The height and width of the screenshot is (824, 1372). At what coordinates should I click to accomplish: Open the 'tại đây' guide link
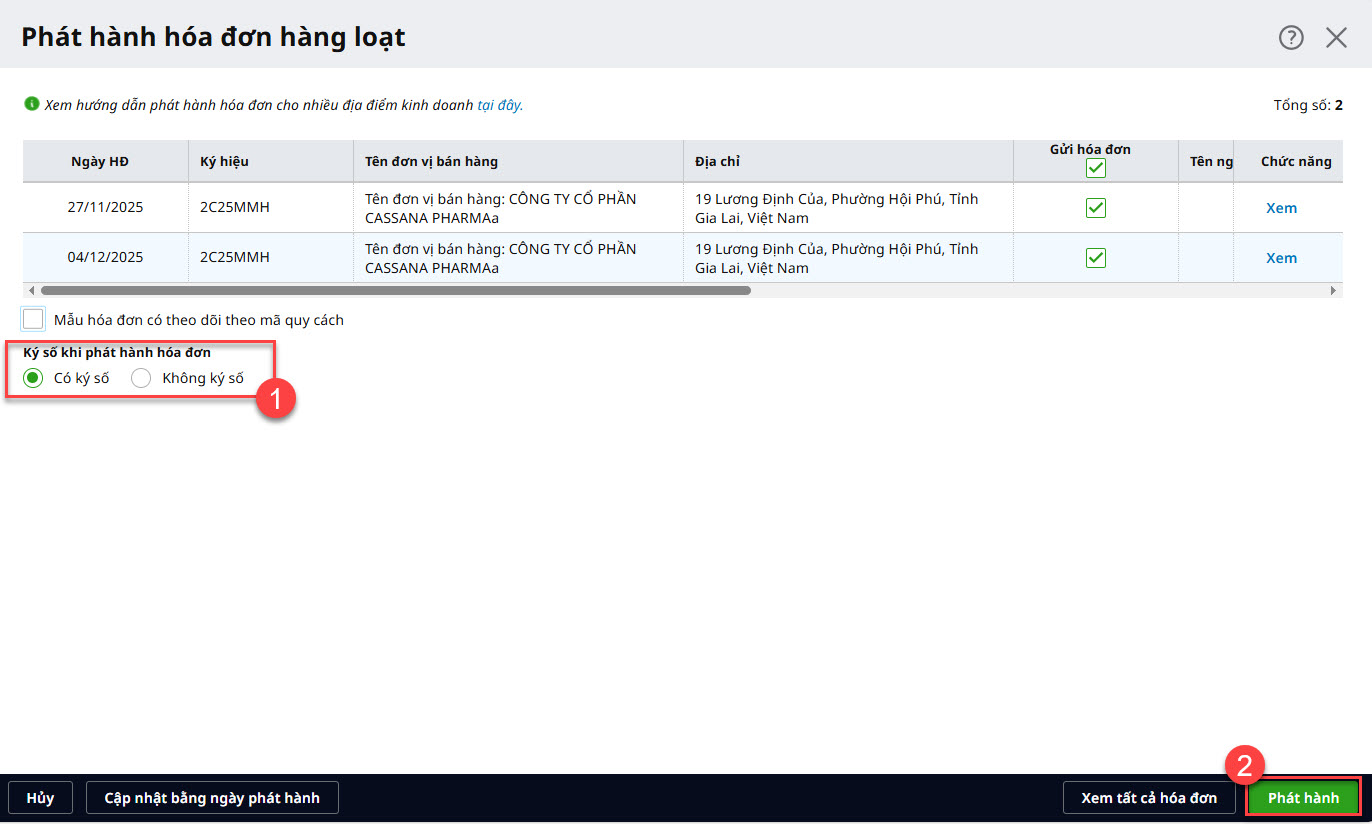[498, 104]
